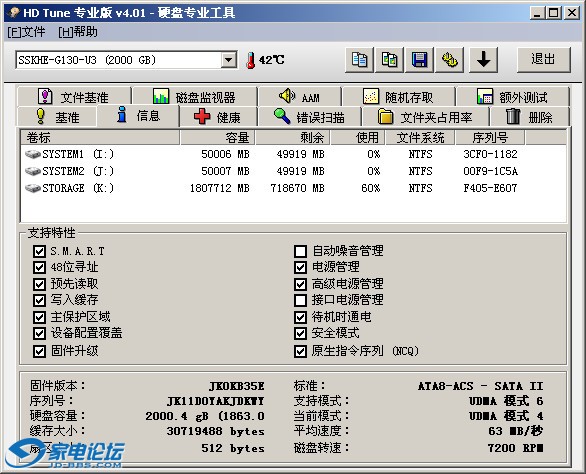Toggle the 预先读取 checkbox
The image size is (586, 474).
[39, 284]
